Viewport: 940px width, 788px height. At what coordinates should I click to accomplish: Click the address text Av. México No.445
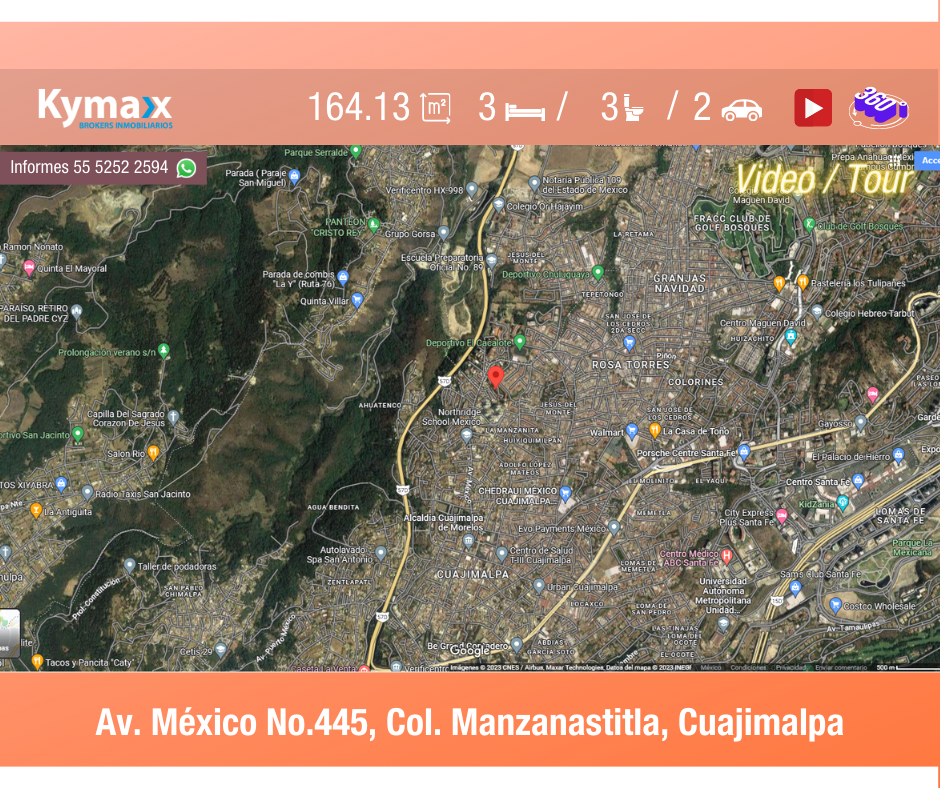point(236,722)
